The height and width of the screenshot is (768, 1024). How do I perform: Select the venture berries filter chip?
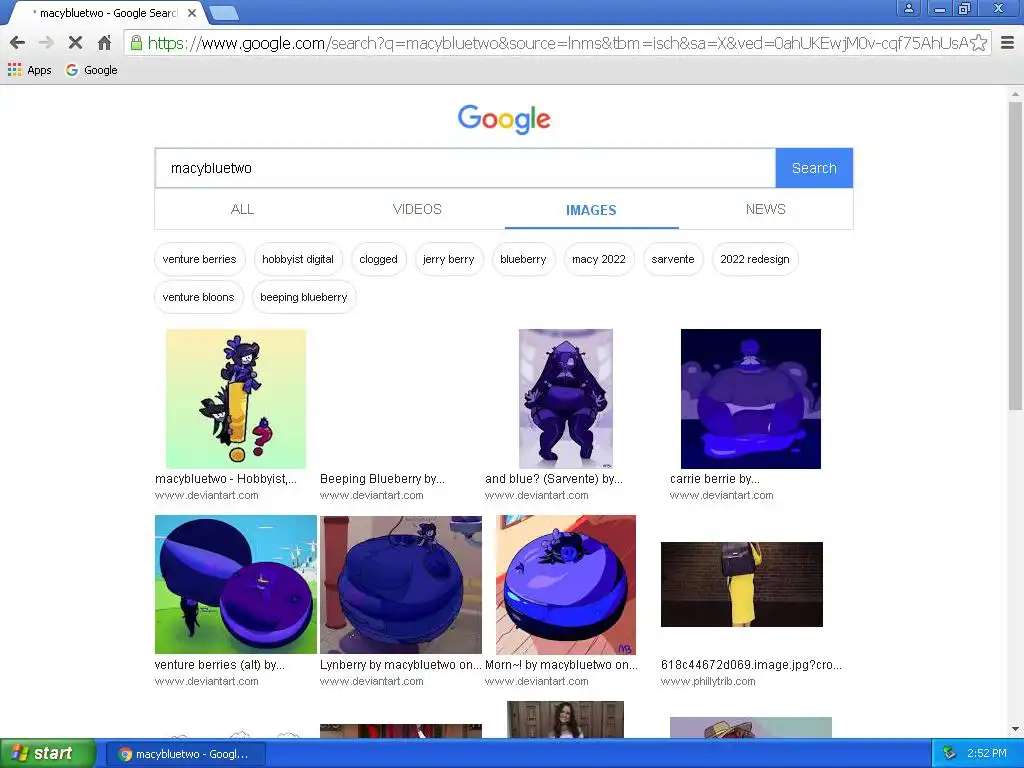coord(199,259)
